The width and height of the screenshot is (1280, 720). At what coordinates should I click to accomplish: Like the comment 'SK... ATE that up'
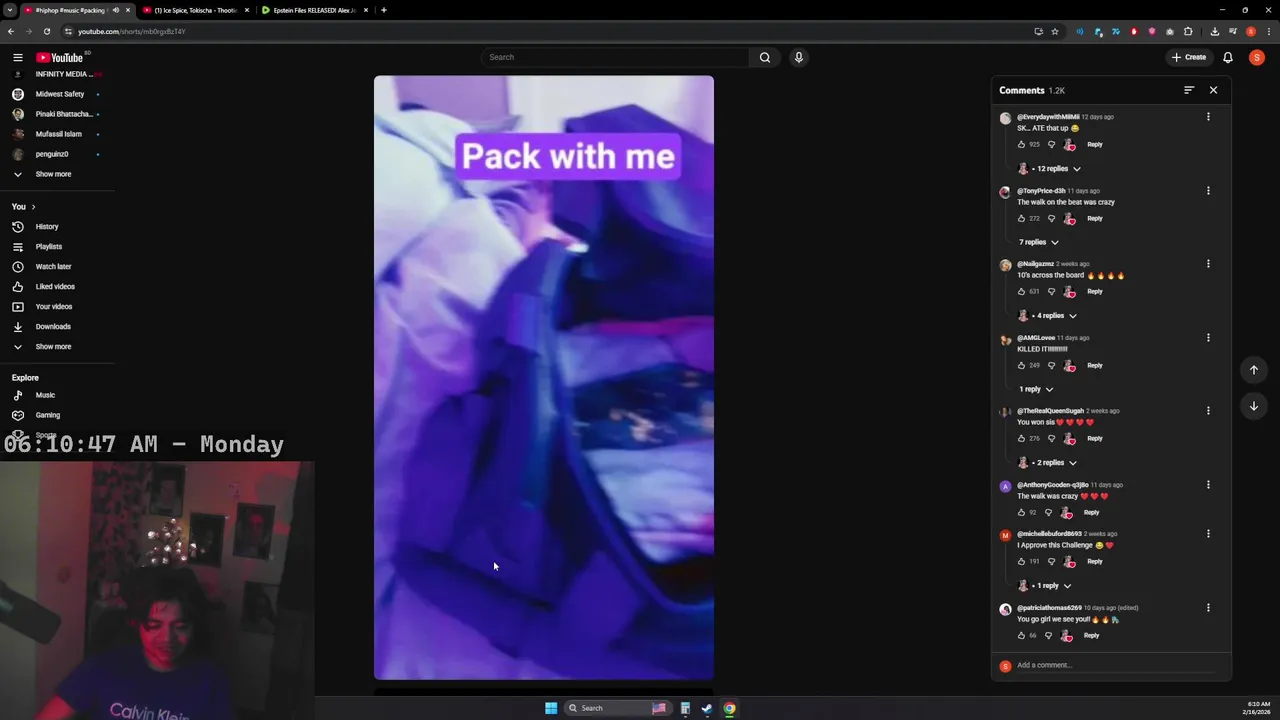[x=1022, y=145]
